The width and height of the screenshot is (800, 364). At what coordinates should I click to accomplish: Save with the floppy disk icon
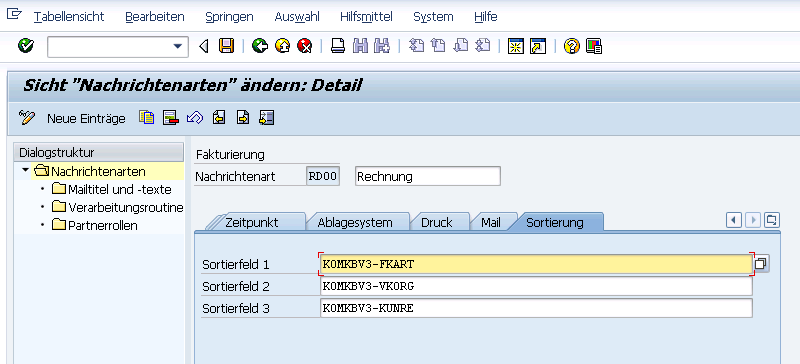pyautogui.click(x=227, y=46)
